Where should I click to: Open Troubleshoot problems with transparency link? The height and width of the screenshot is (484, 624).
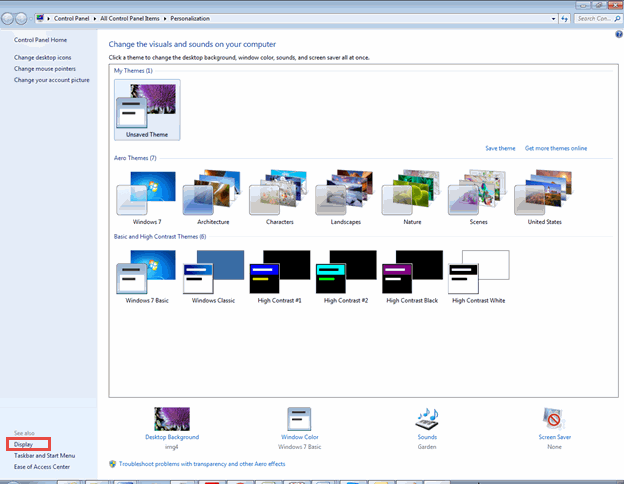pyautogui.click(x=202, y=464)
